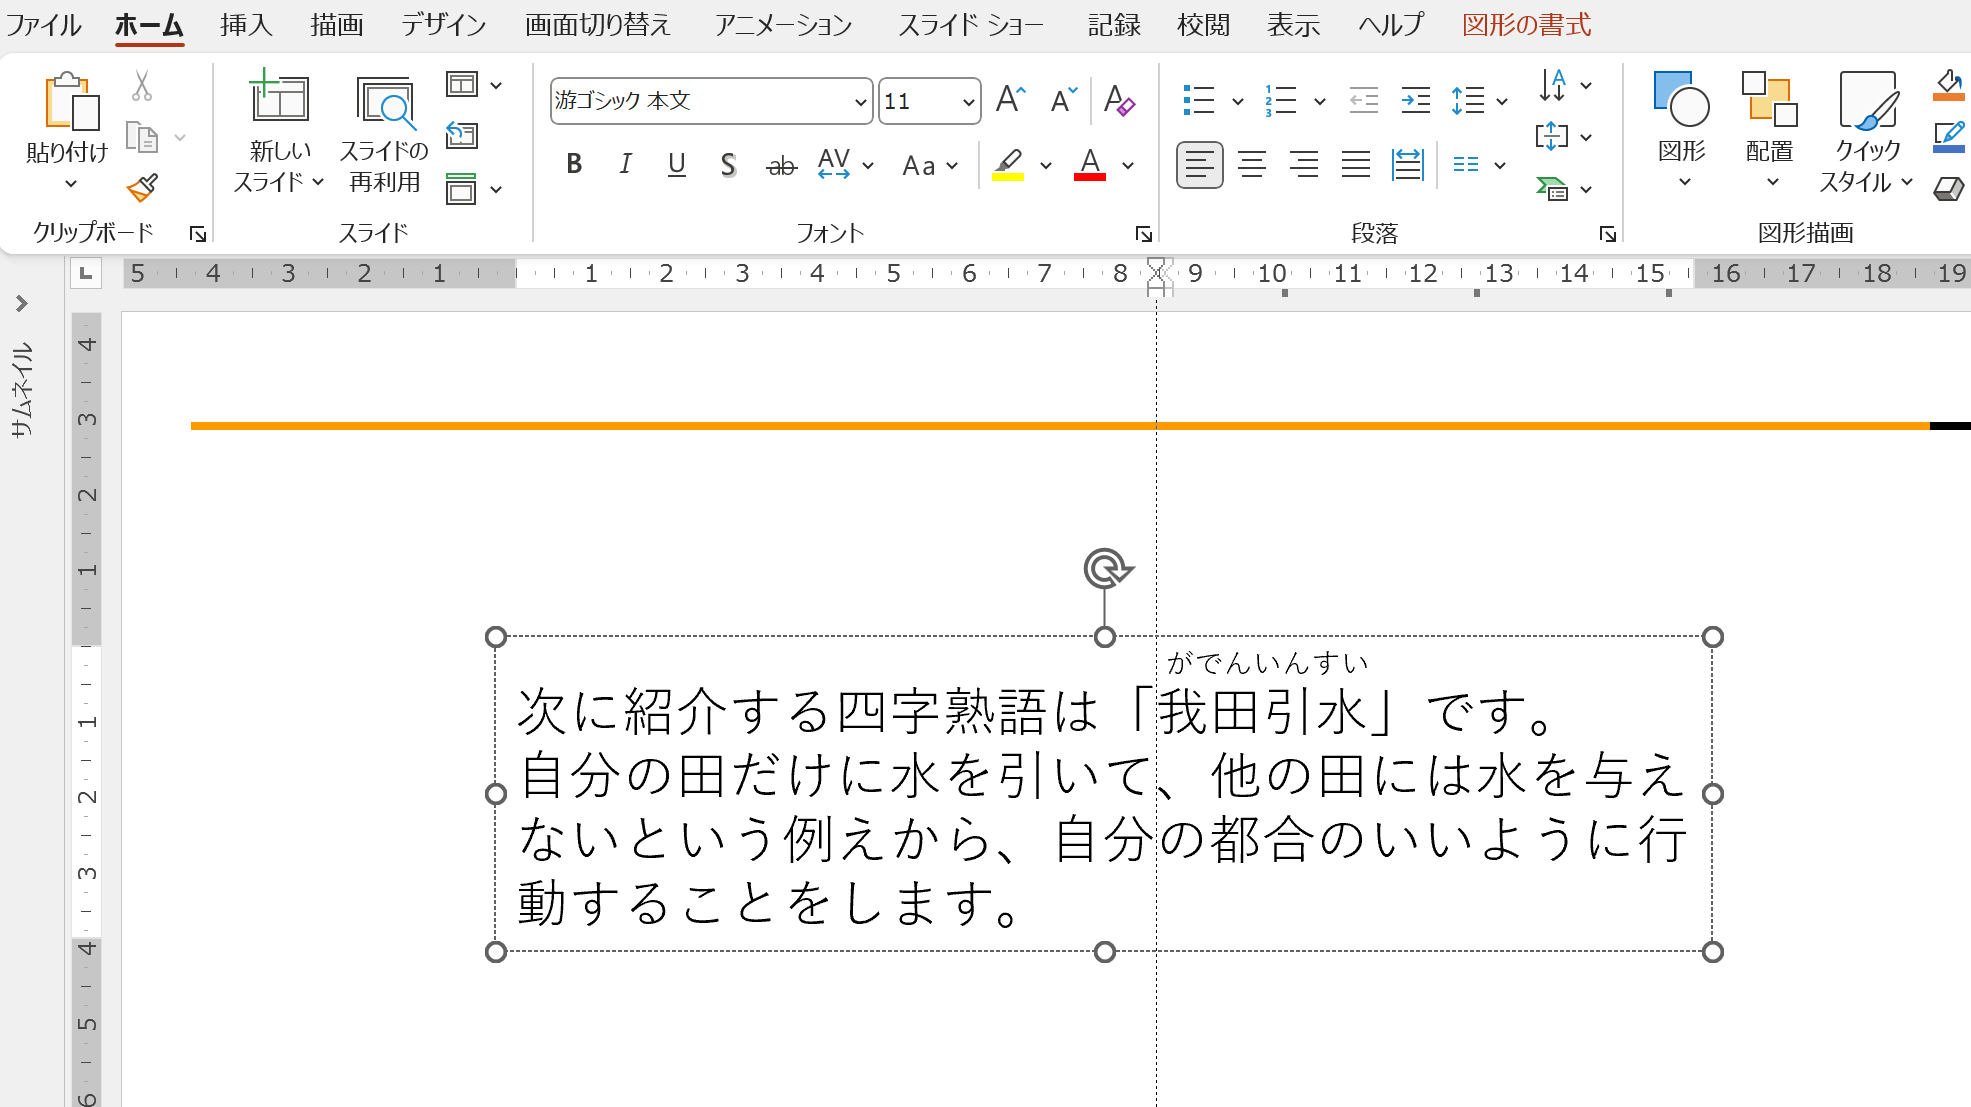The height and width of the screenshot is (1107, 1971).
Task: Increase the font size one step
Action: coord(1008,98)
